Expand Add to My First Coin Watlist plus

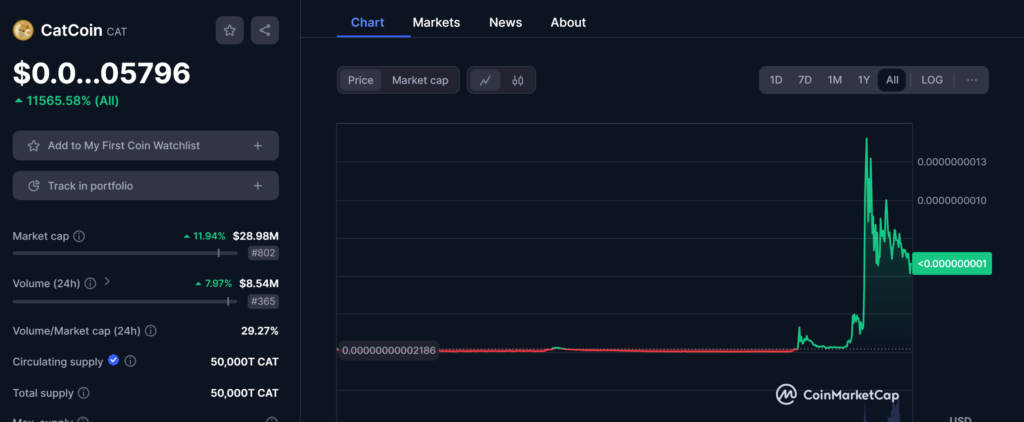257,146
